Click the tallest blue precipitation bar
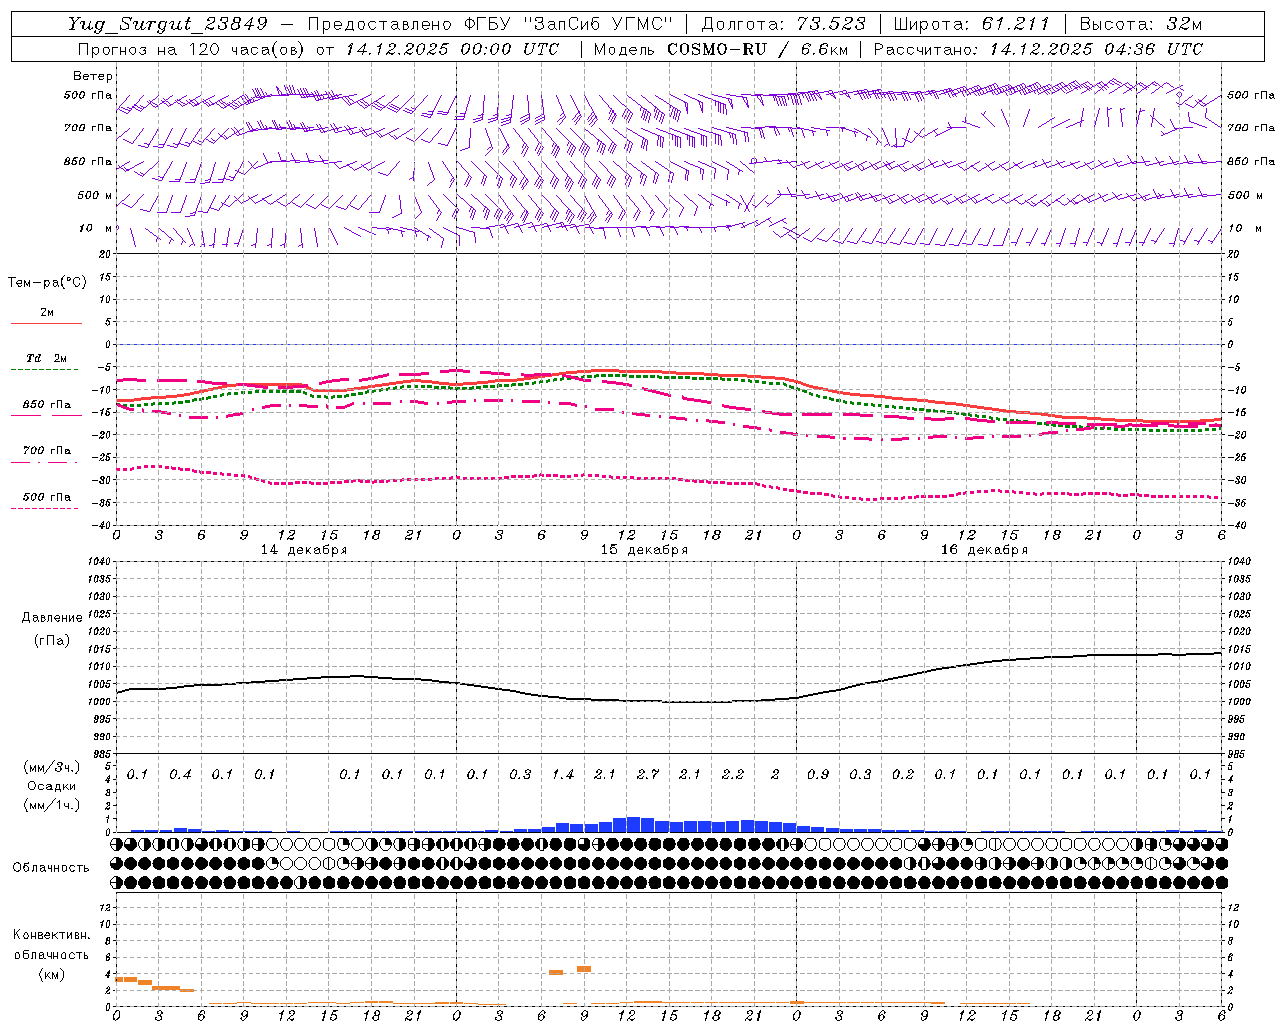The height and width of the screenshot is (1024, 1280). [x=633, y=824]
